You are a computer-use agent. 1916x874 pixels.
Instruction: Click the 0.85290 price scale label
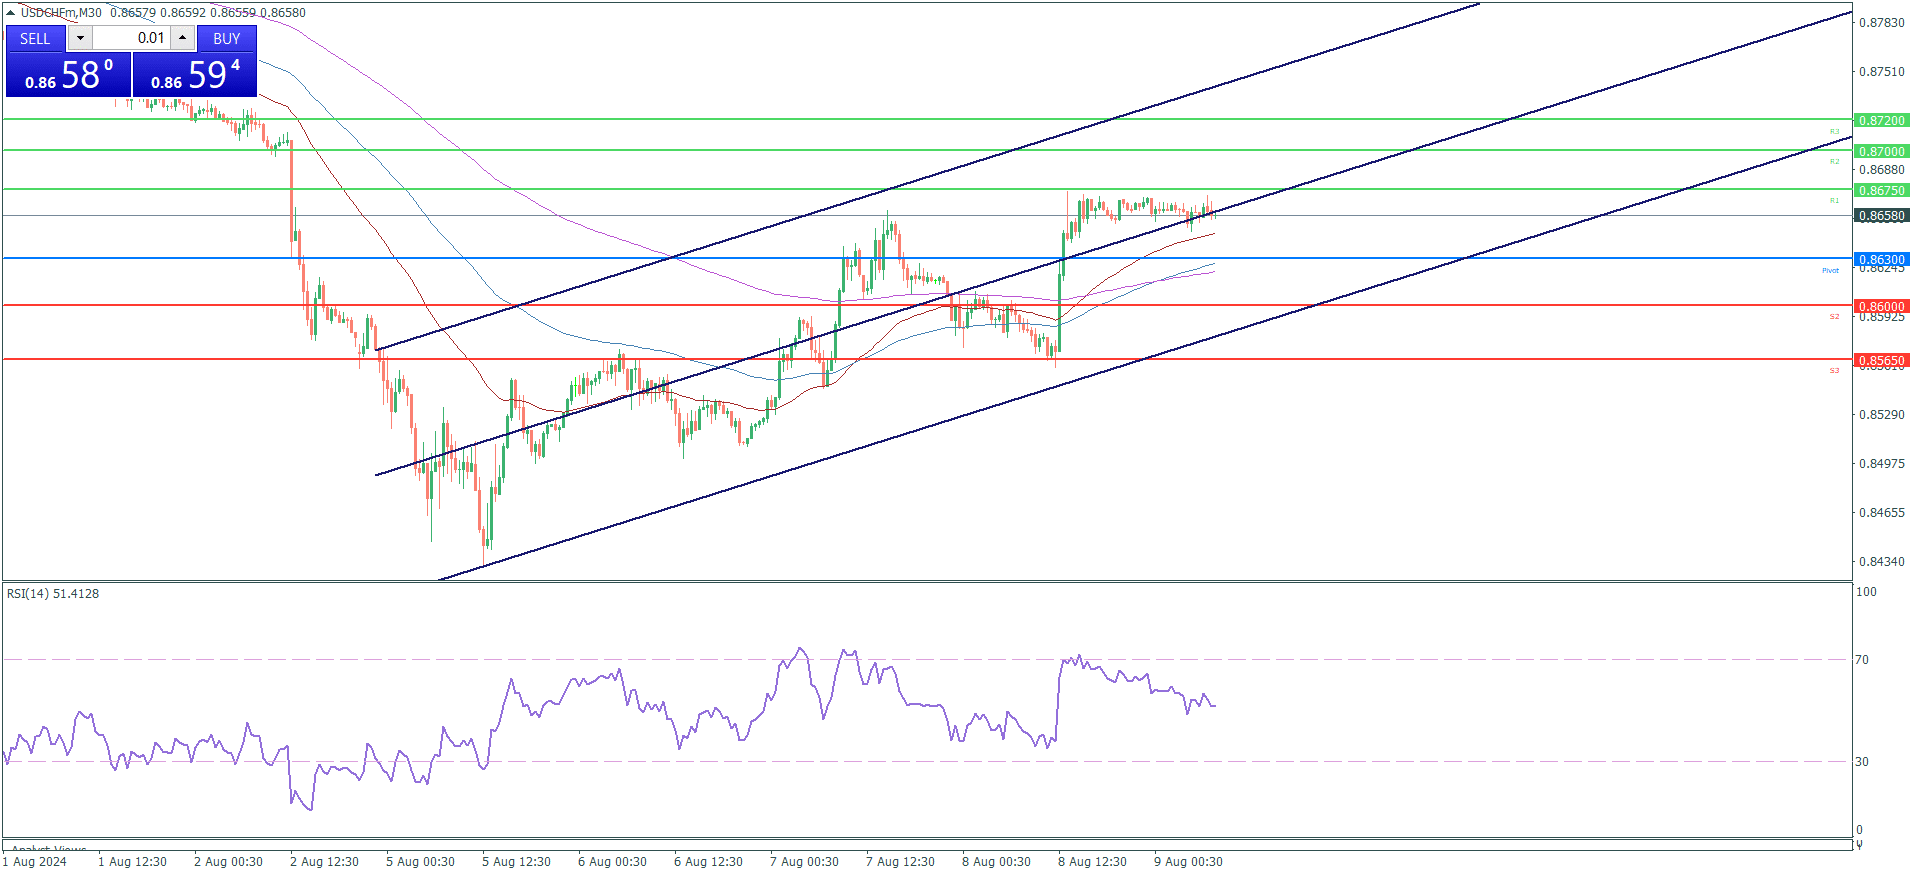[1881, 415]
